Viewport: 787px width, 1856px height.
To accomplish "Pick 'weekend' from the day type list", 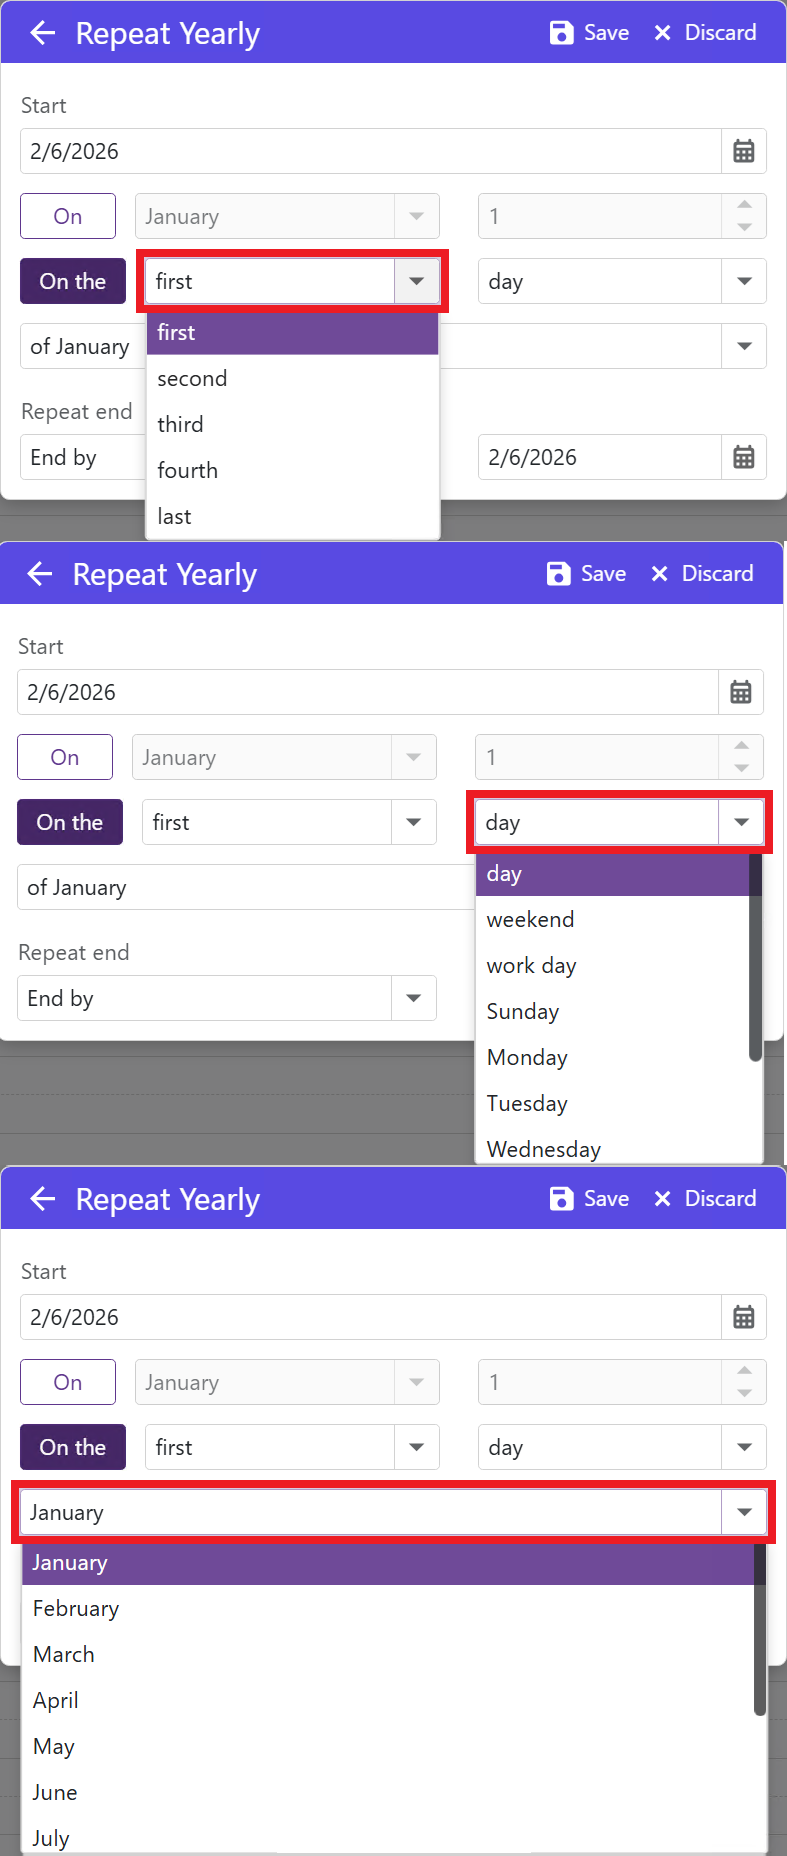I will (x=531, y=919).
